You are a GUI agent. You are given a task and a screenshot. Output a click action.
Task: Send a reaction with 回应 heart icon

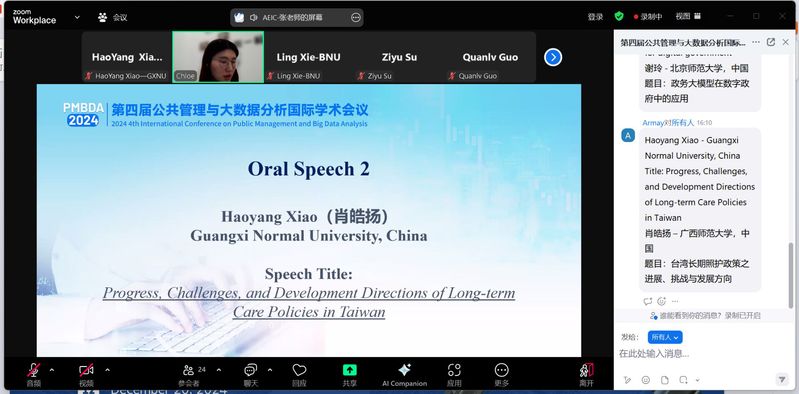[299, 370]
